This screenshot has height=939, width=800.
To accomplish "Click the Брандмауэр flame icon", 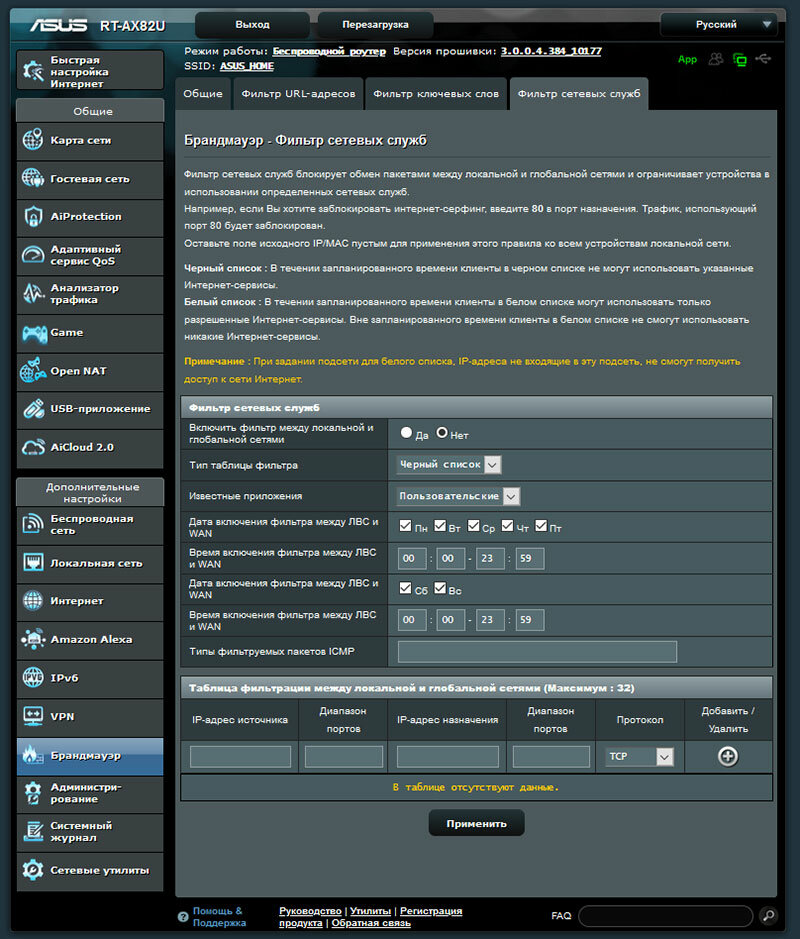I will point(33,755).
